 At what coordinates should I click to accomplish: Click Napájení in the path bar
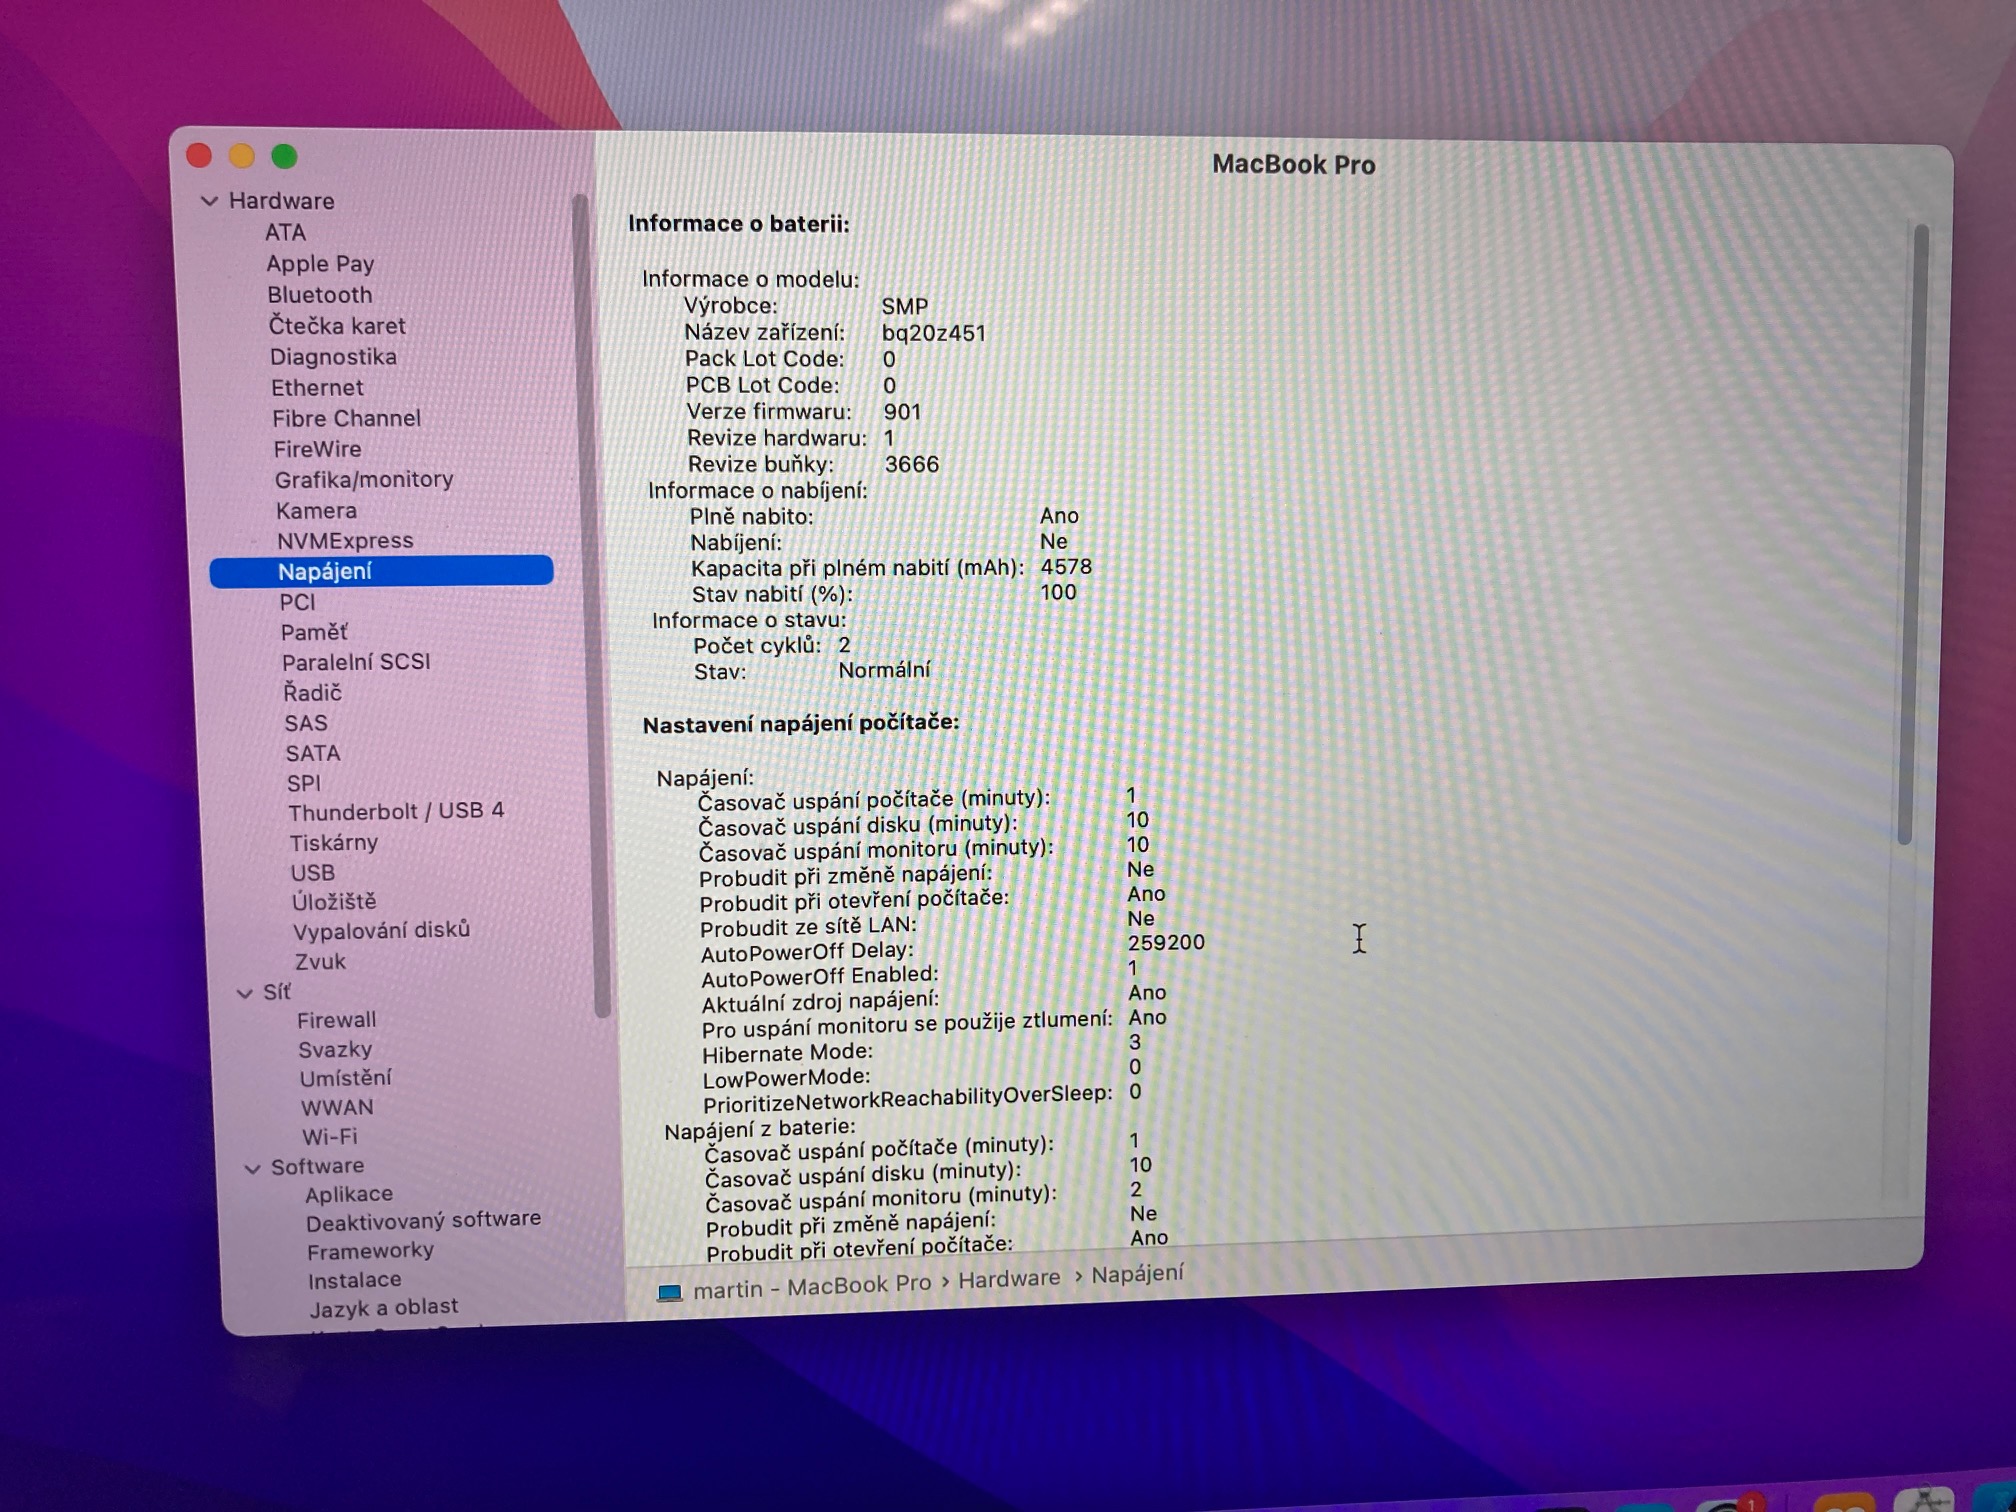click(1137, 1274)
